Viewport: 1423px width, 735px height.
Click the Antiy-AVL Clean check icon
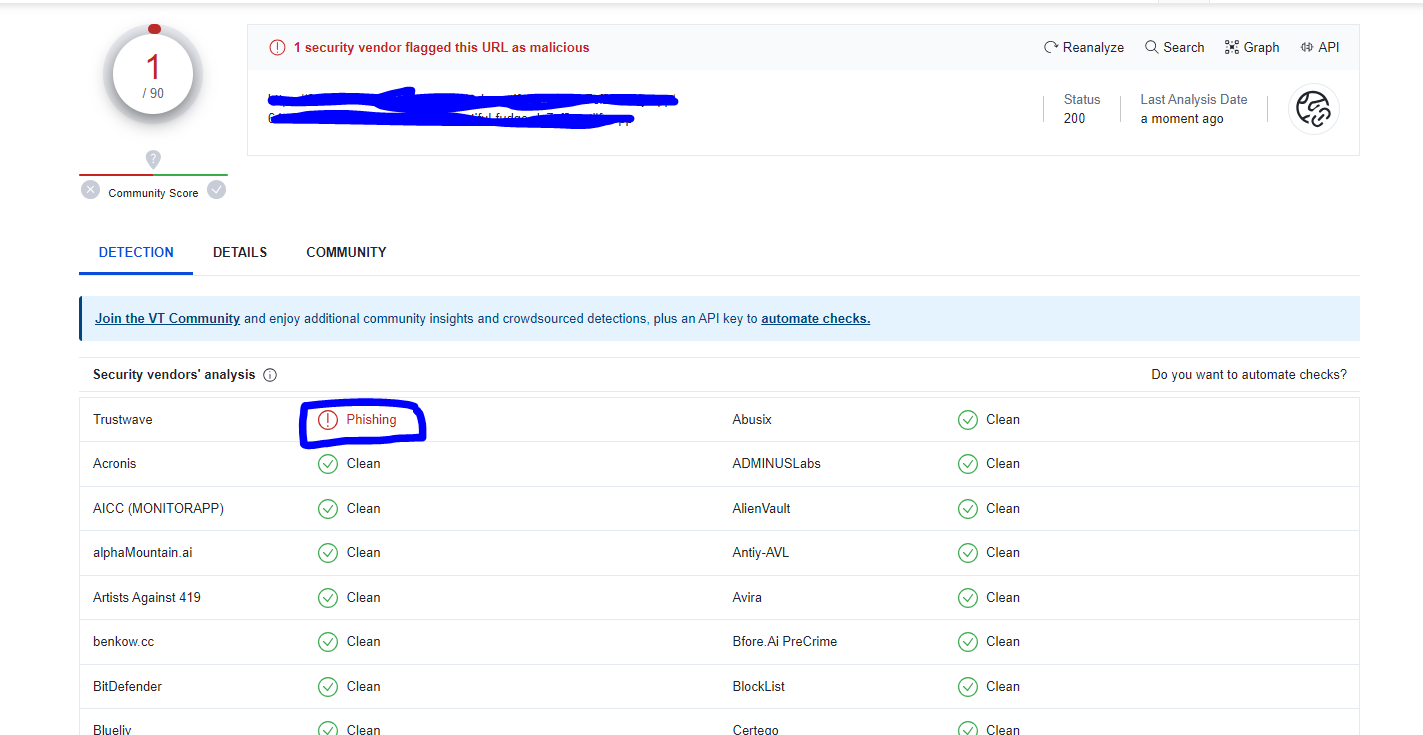[968, 553]
